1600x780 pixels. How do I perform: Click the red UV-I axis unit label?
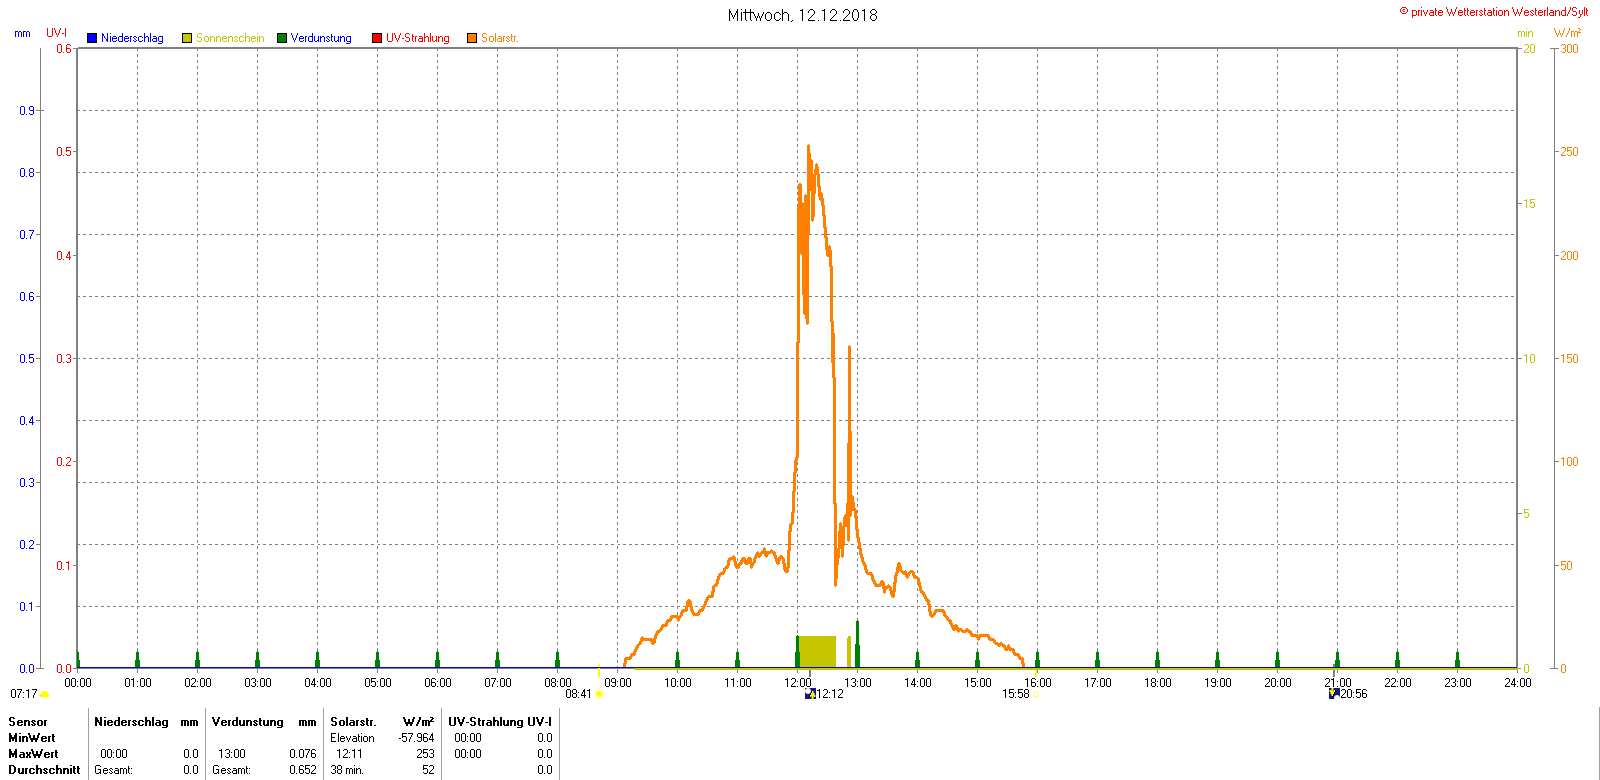pyautogui.click(x=57, y=33)
